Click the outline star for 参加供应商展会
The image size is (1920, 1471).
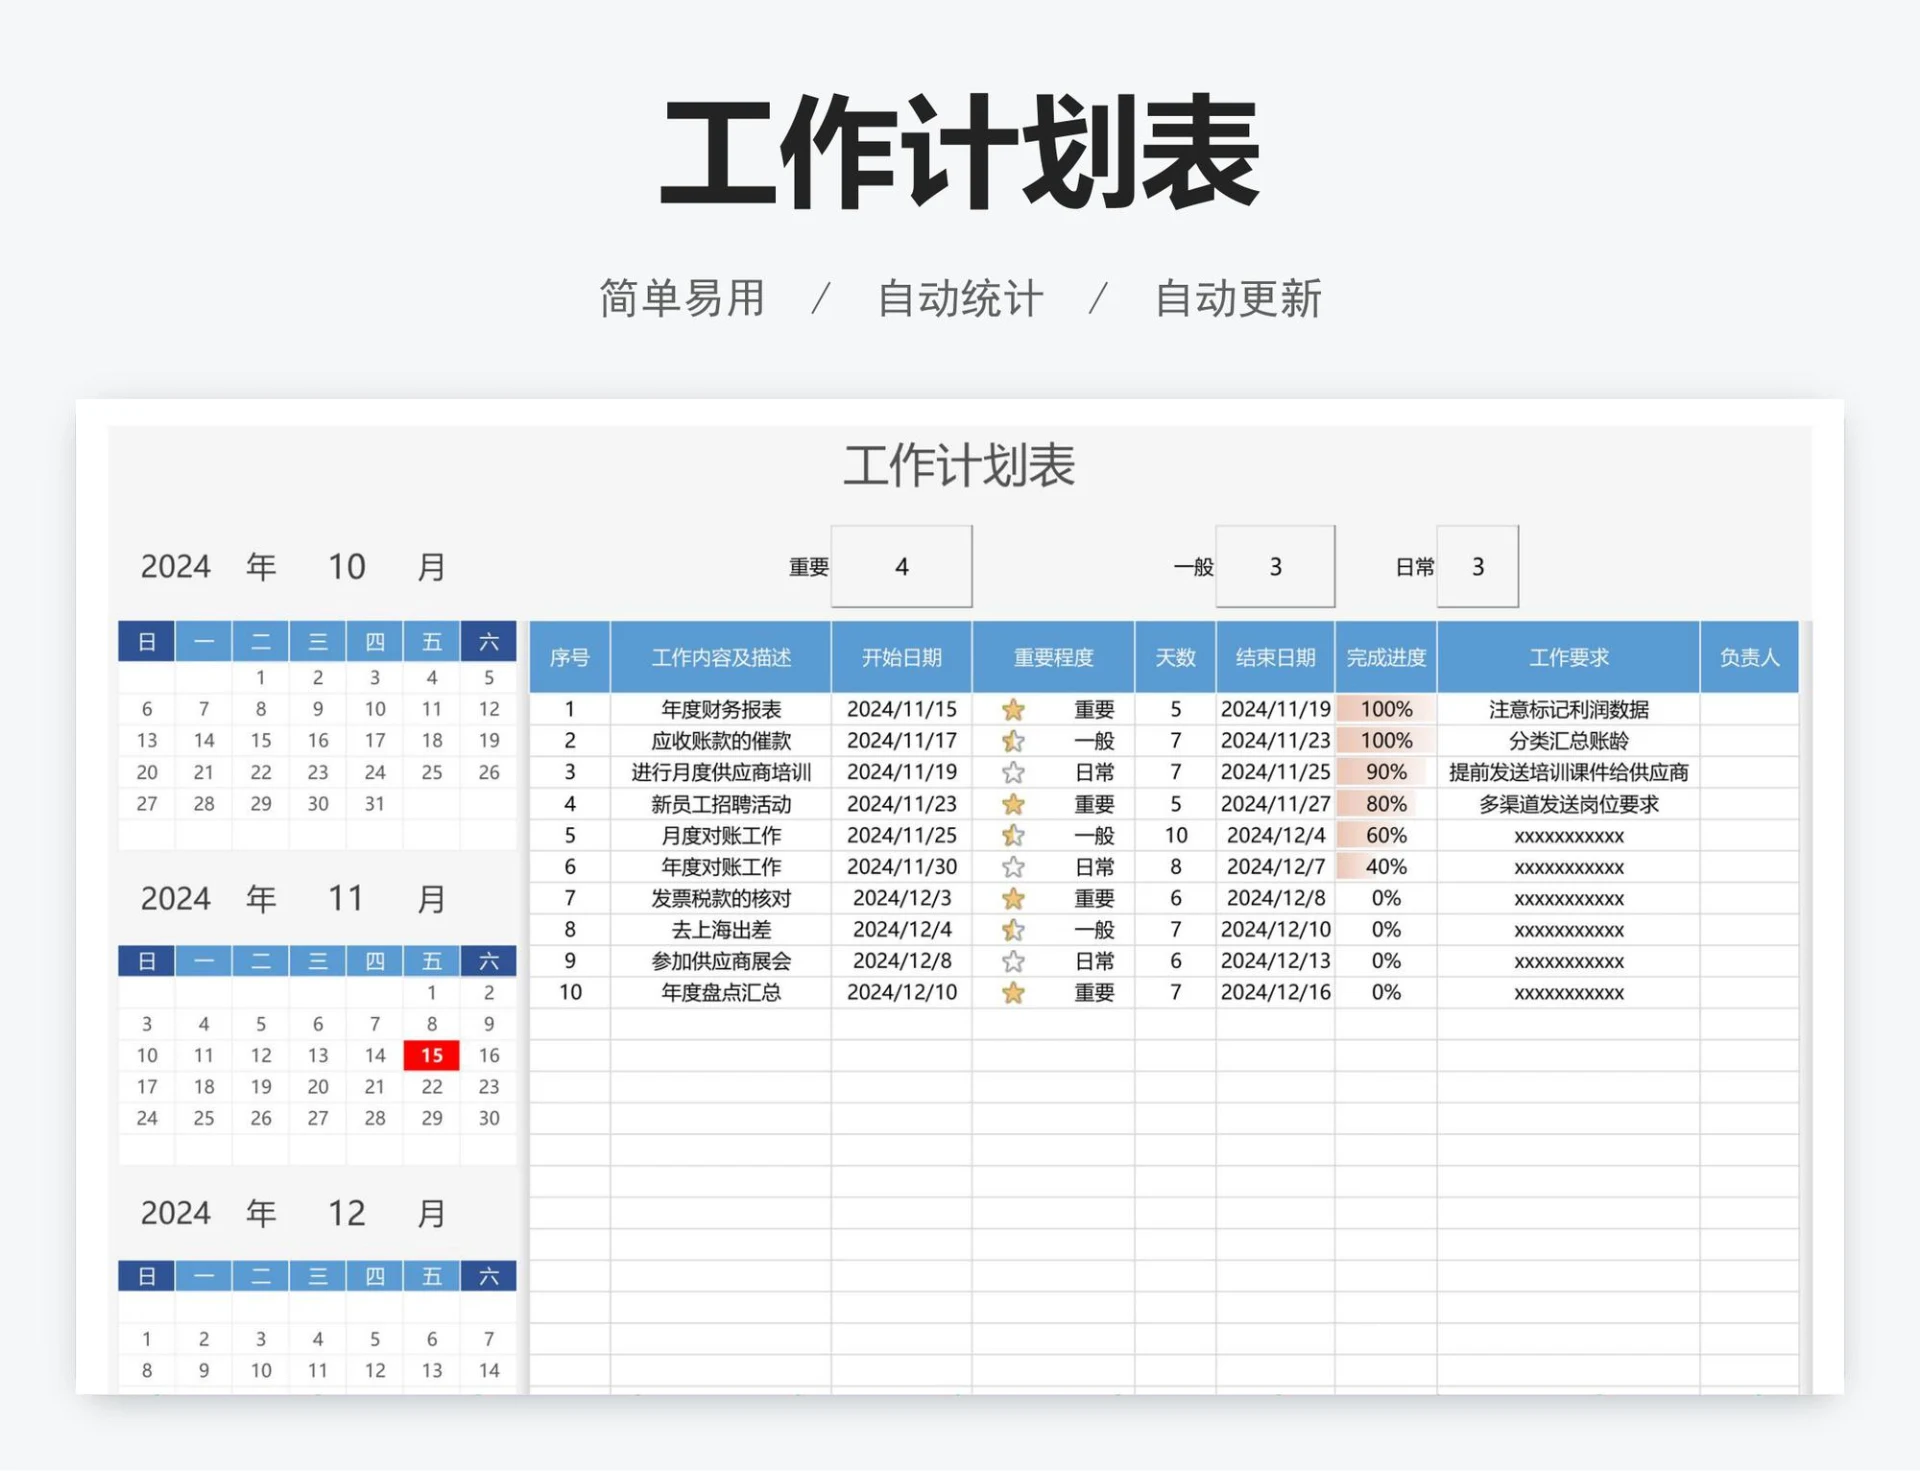click(x=1014, y=961)
